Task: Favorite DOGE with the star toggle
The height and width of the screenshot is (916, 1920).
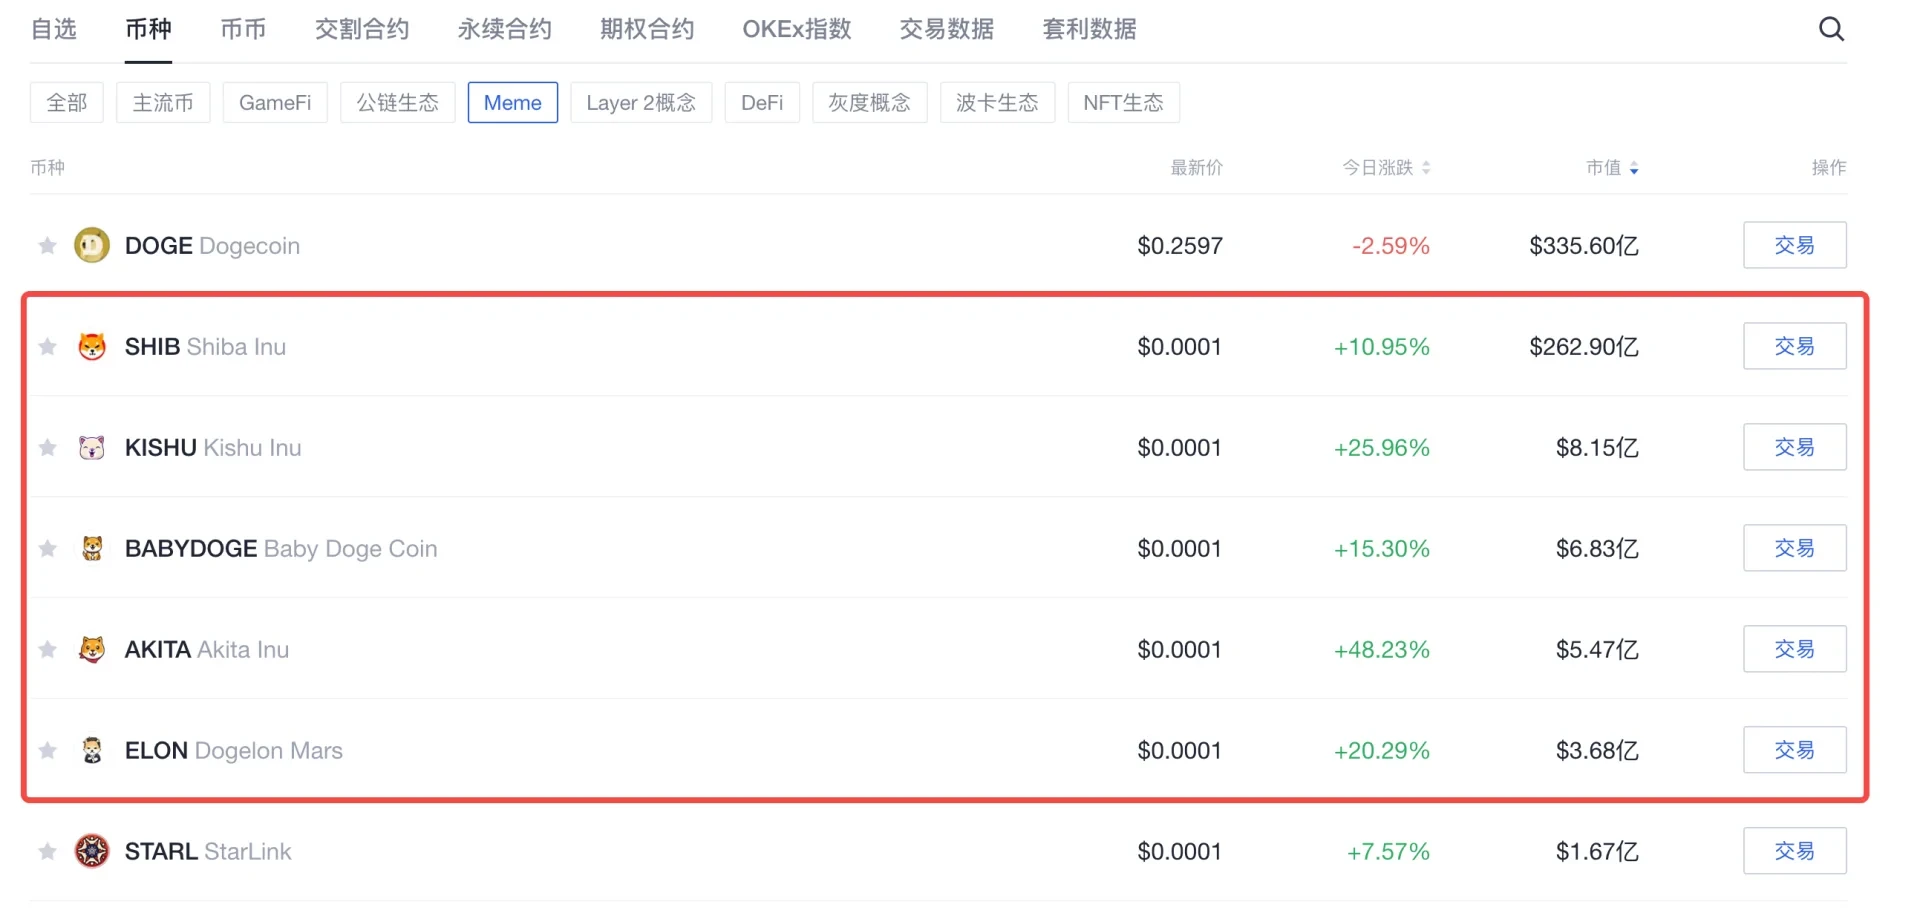Action: pos(47,246)
